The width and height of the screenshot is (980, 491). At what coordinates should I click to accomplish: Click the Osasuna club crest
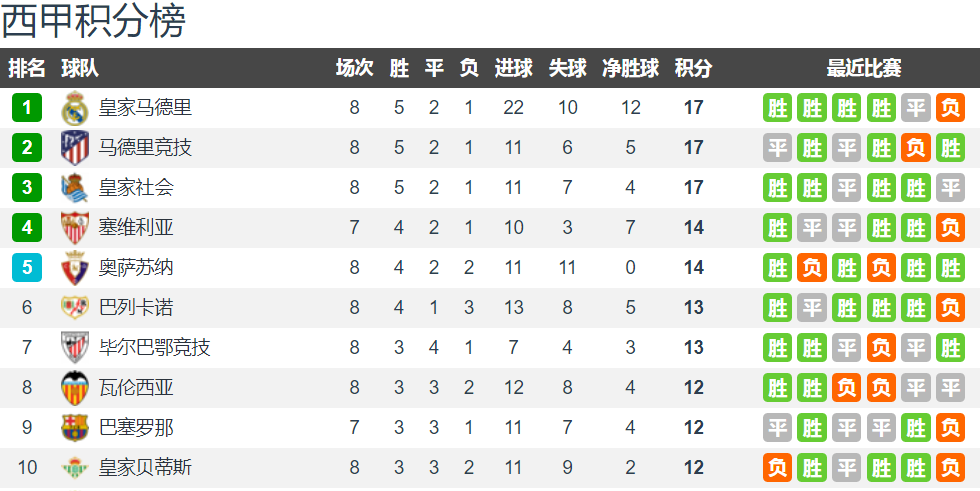tap(75, 268)
